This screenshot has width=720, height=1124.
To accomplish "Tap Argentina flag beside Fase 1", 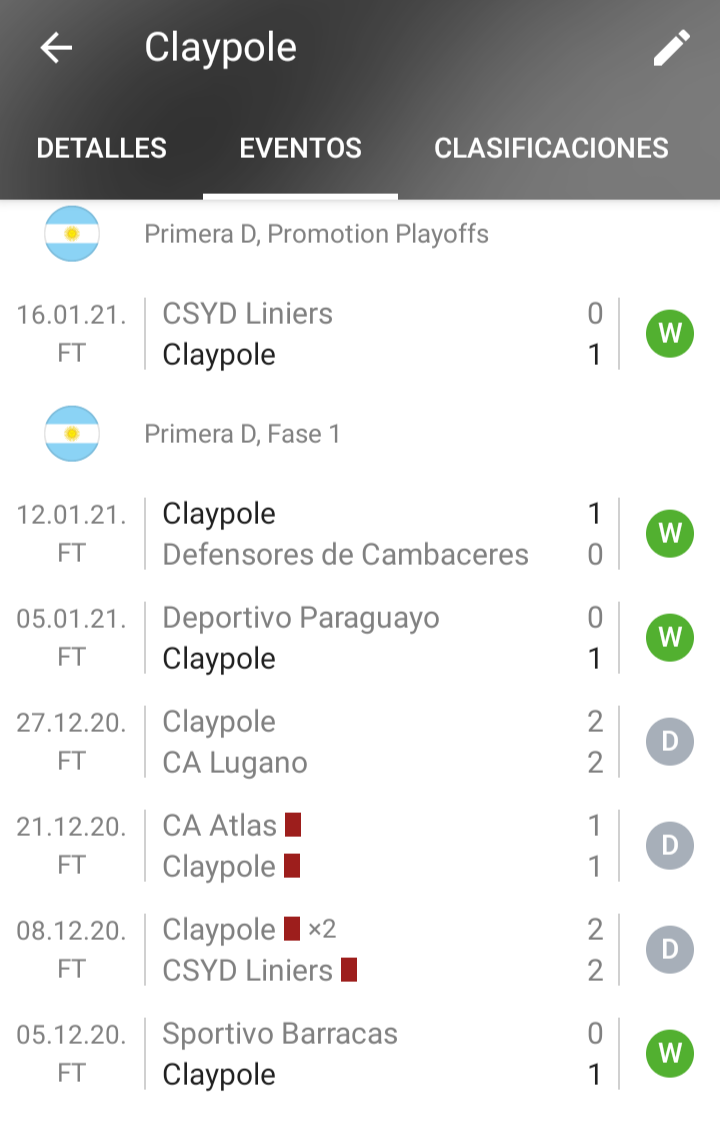I will pyautogui.click(x=72, y=434).
